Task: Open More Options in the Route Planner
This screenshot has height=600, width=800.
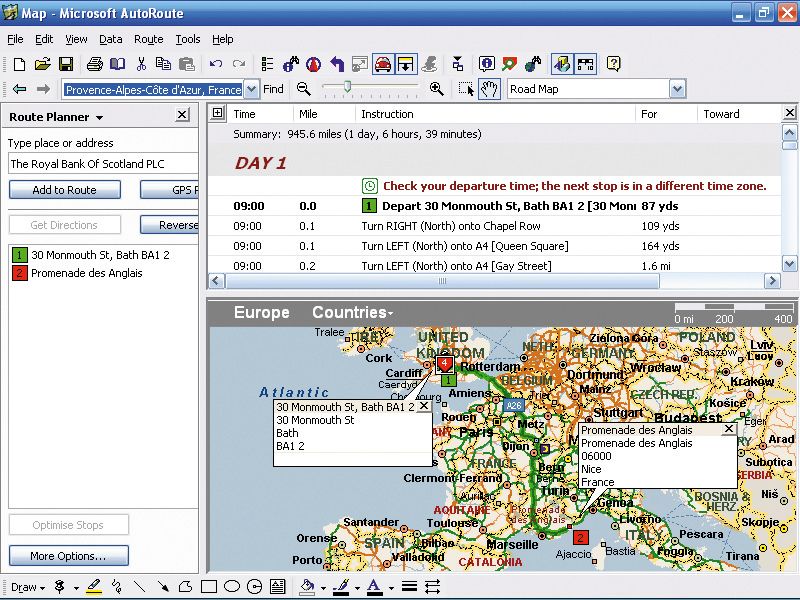Action: click(68, 555)
